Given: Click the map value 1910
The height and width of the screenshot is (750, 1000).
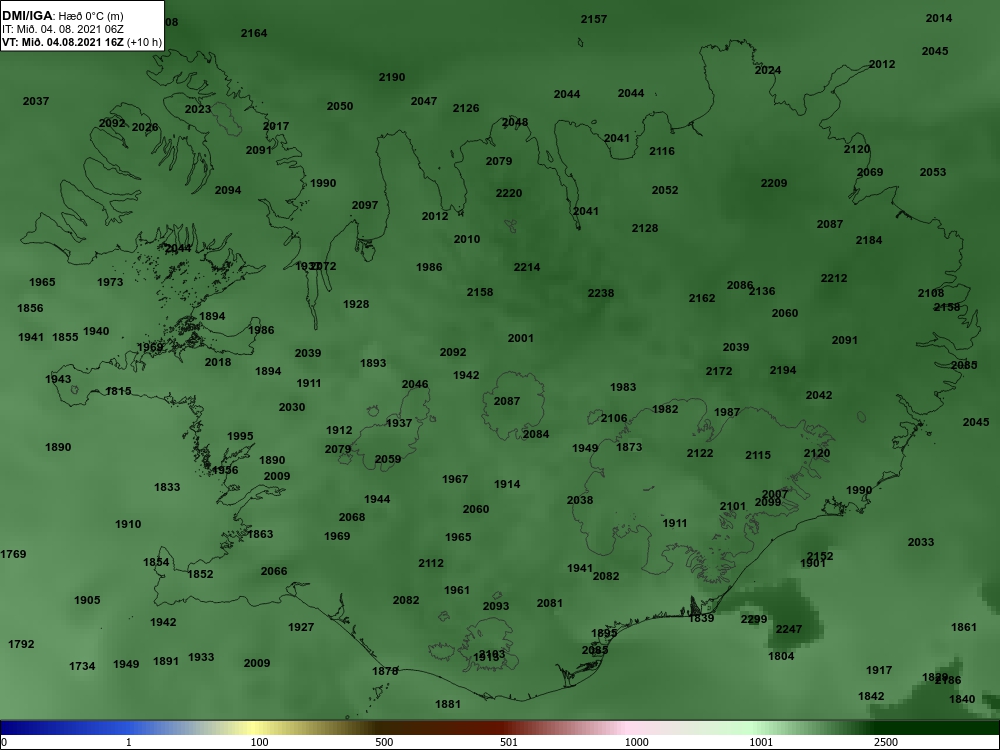Looking at the screenshot, I should [128, 524].
